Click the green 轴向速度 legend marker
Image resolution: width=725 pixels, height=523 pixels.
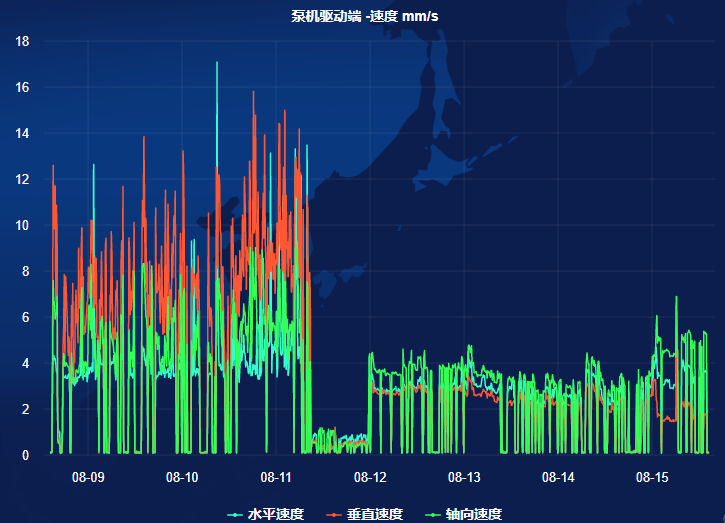(432, 514)
